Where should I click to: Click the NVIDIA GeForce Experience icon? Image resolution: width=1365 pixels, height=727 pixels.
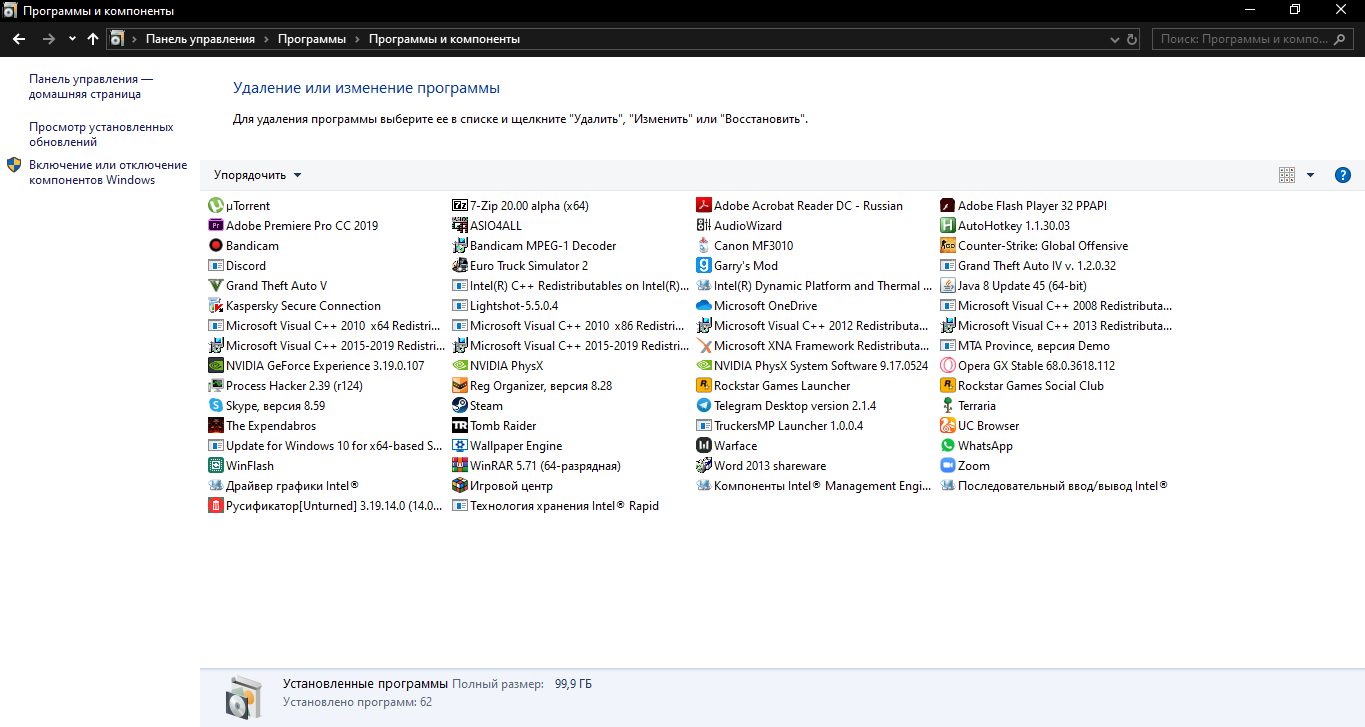coord(215,366)
